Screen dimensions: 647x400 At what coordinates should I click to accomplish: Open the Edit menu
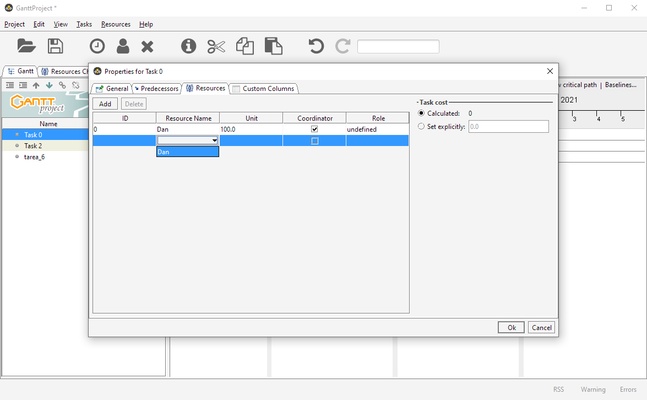39,24
